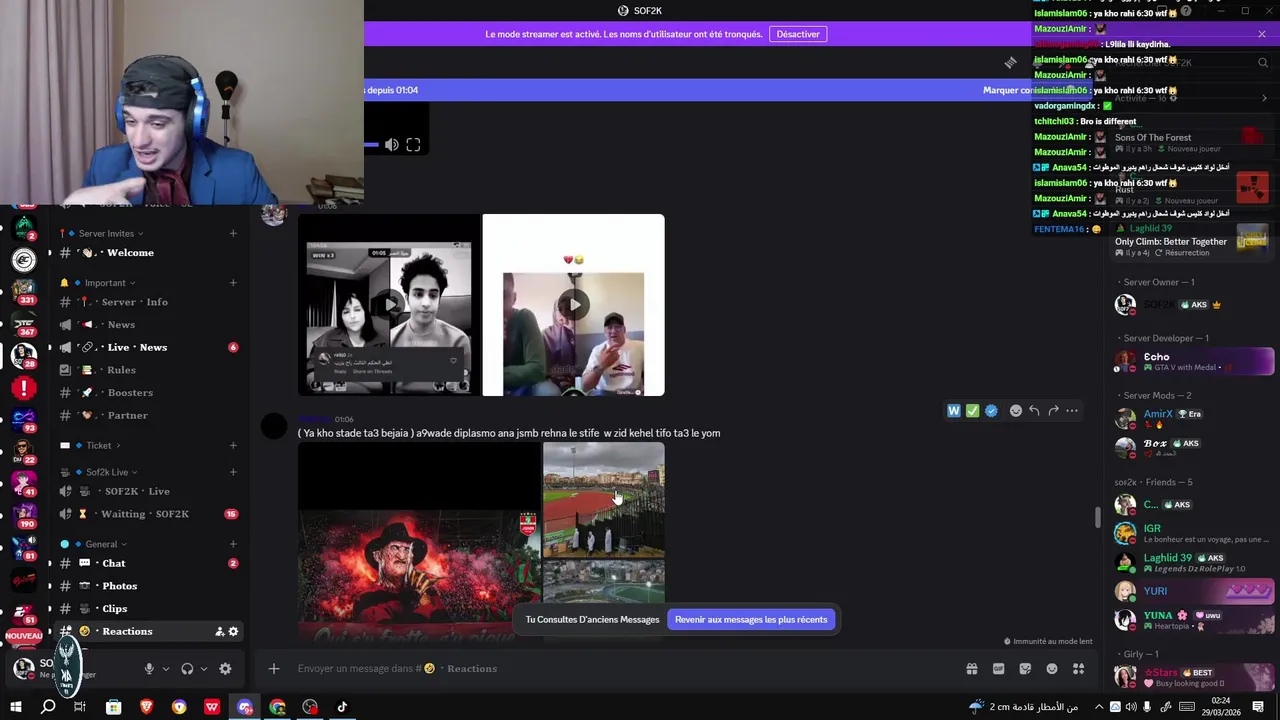
Task: React with blue verified badge emoji
Action: 991,411
